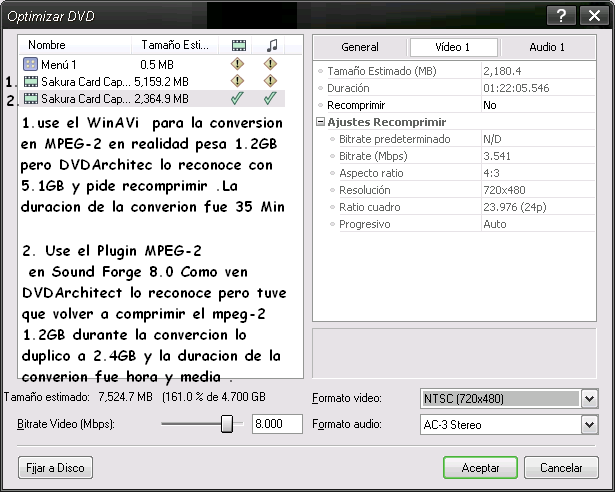Close the Optimizar DVD dialog
The height and width of the screenshot is (492, 615).
[594, 16]
